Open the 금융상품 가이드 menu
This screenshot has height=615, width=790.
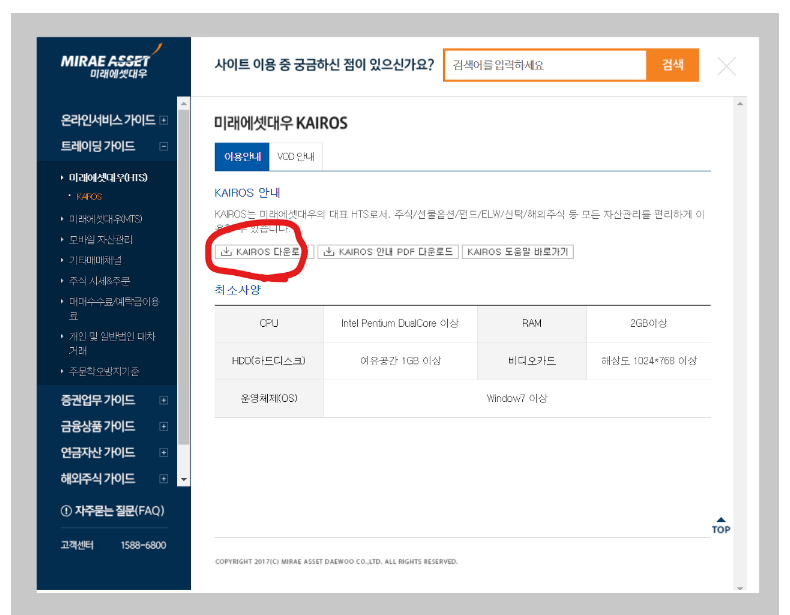tap(98, 427)
